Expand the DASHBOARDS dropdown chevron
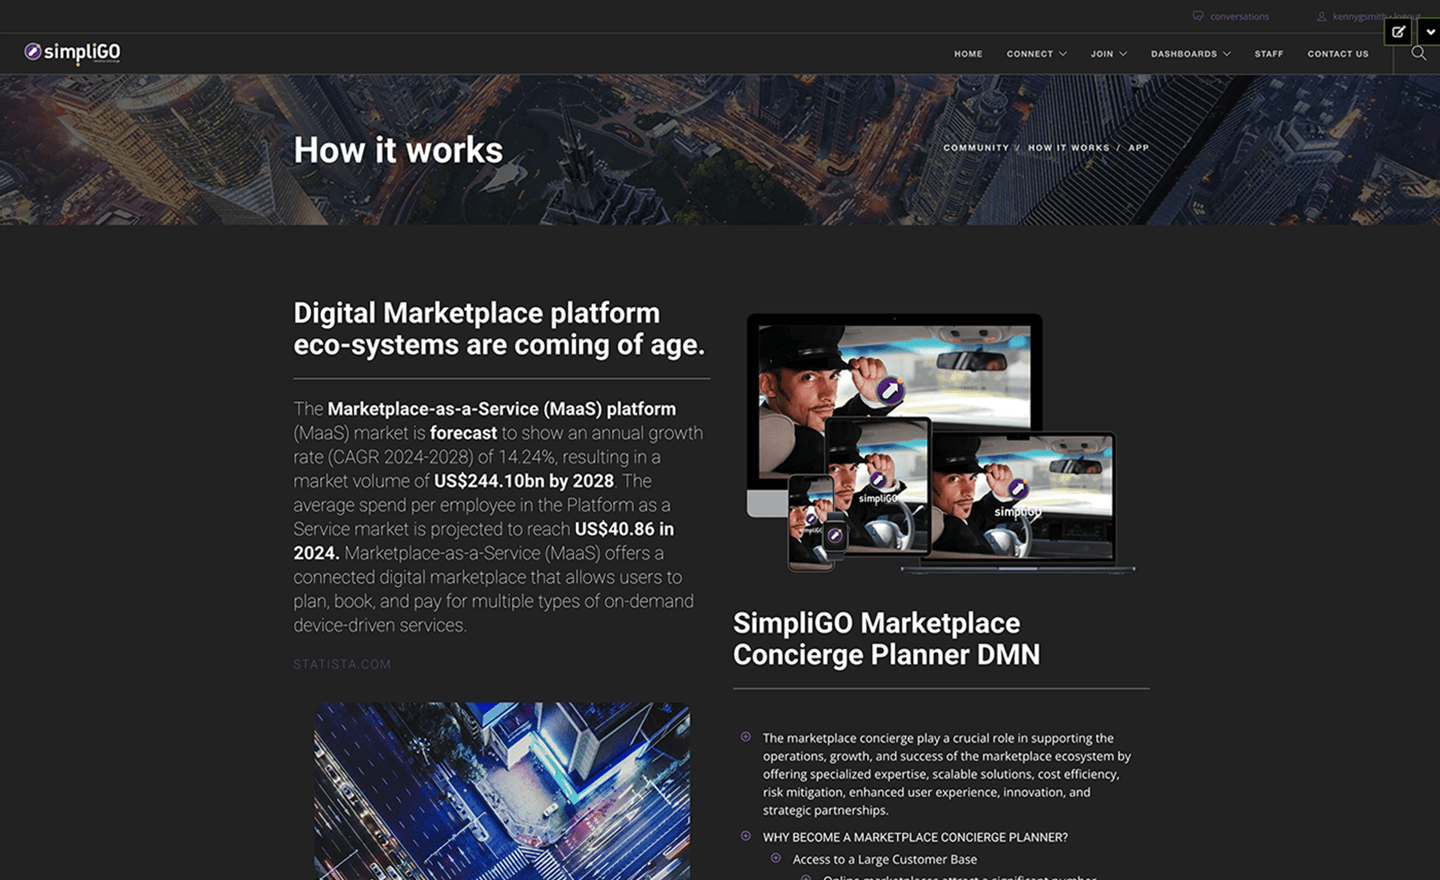The image size is (1440, 880). click(x=1227, y=54)
